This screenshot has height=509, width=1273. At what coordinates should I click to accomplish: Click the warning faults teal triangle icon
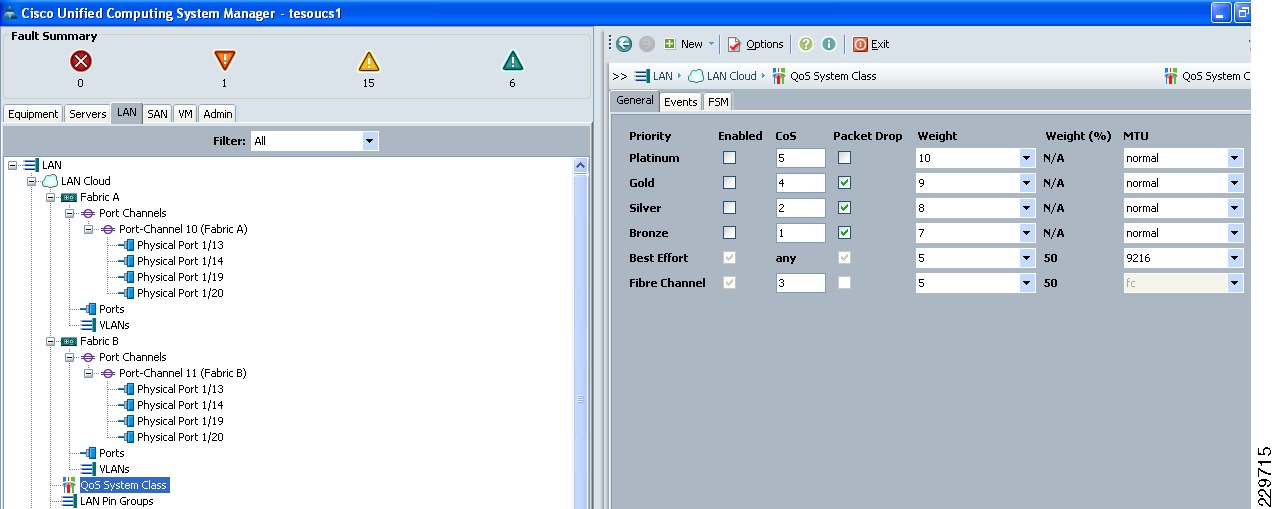click(x=512, y=61)
